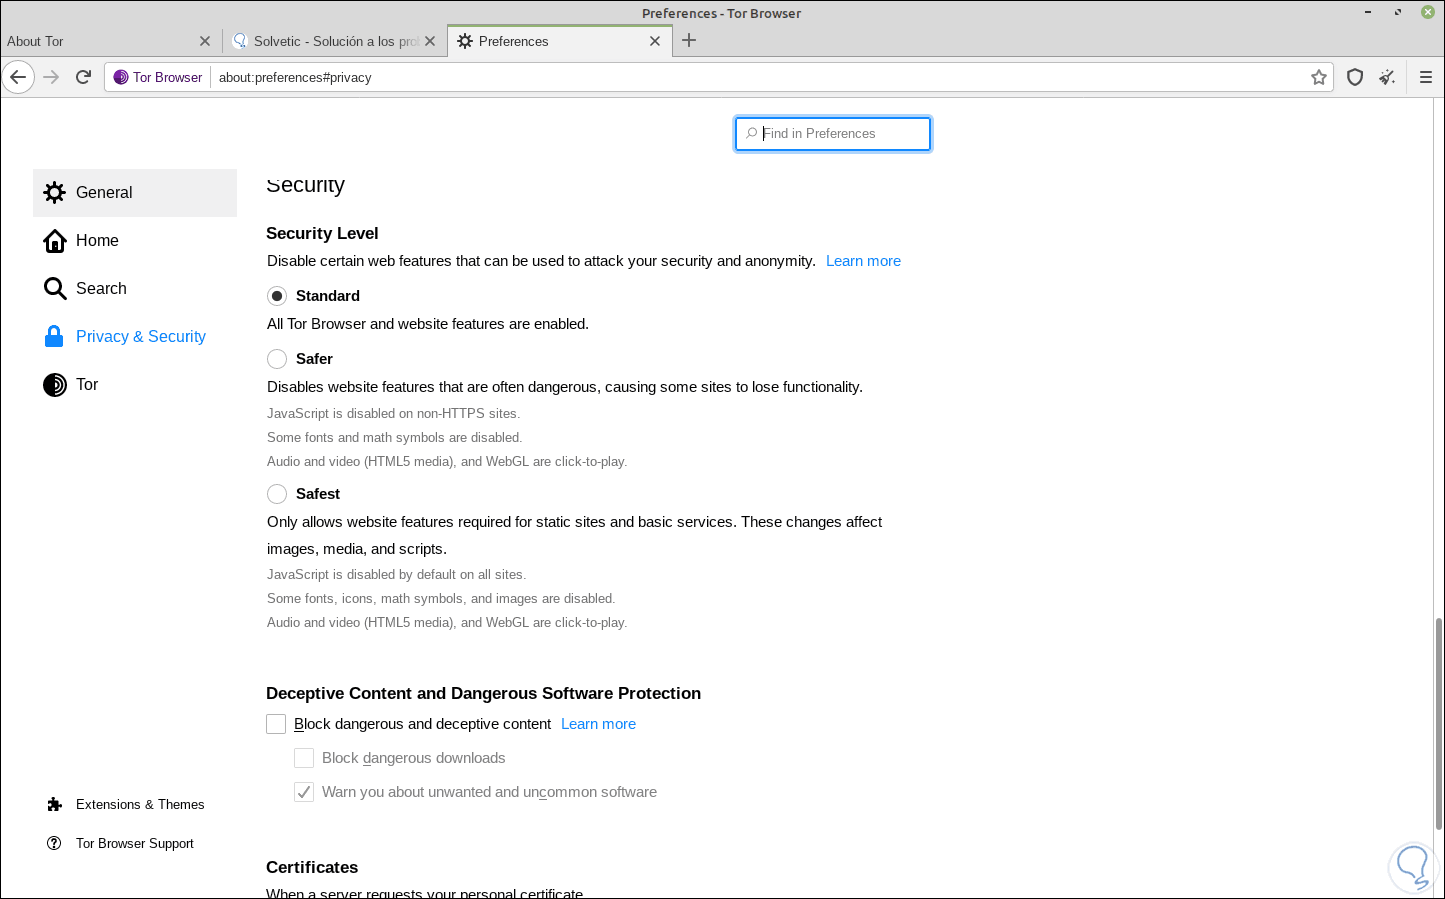
Task: Close the Solvetic tab
Action: coord(430,41)
